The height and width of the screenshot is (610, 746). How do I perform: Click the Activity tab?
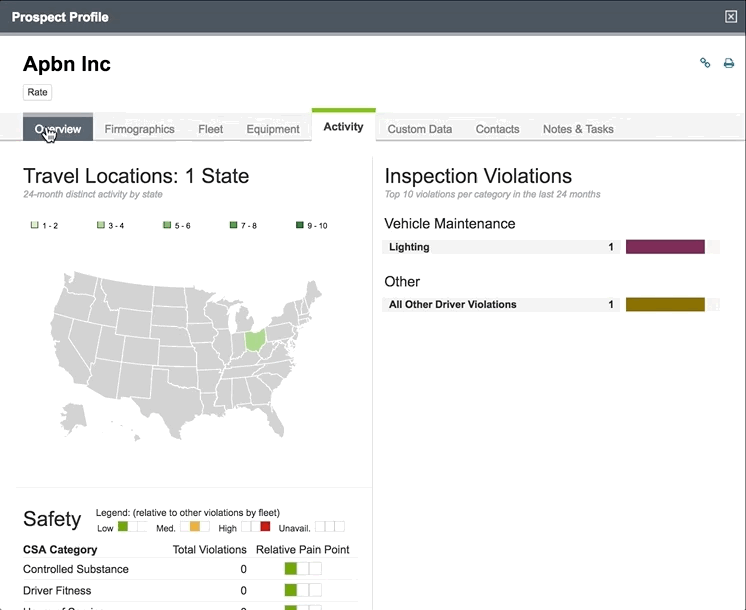pos(343,127)
